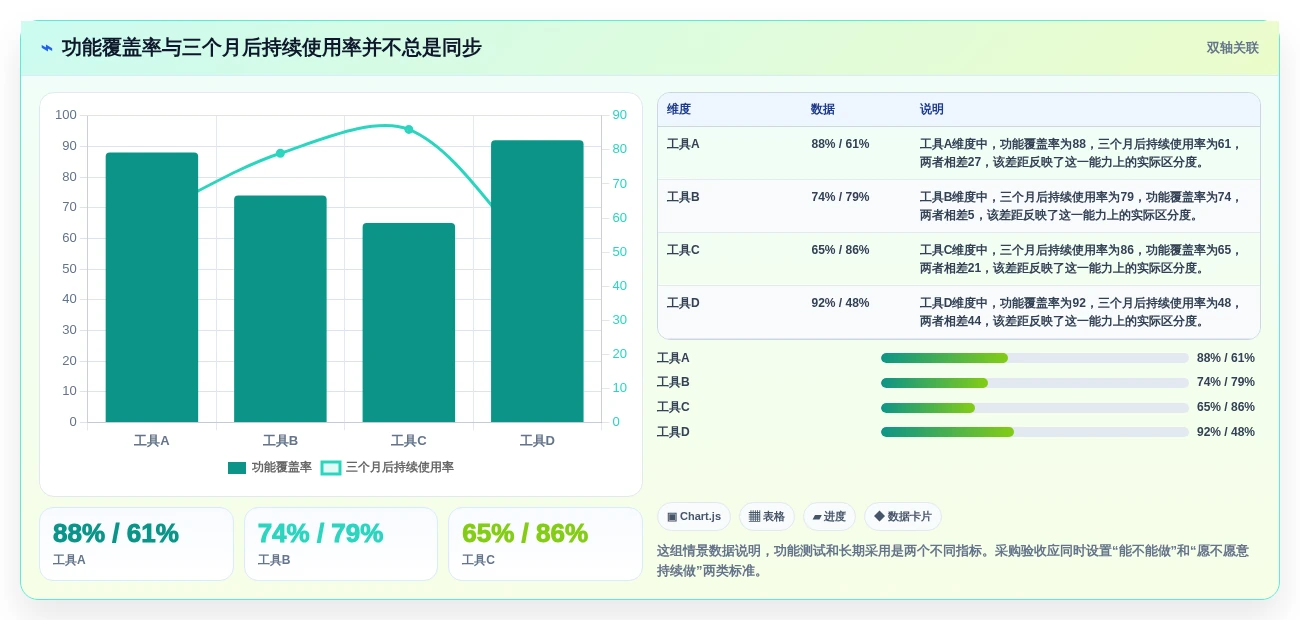1300x620 pixels.
Task: Click the 三个月后持续使用率 legend label
Action: (400, 468)
